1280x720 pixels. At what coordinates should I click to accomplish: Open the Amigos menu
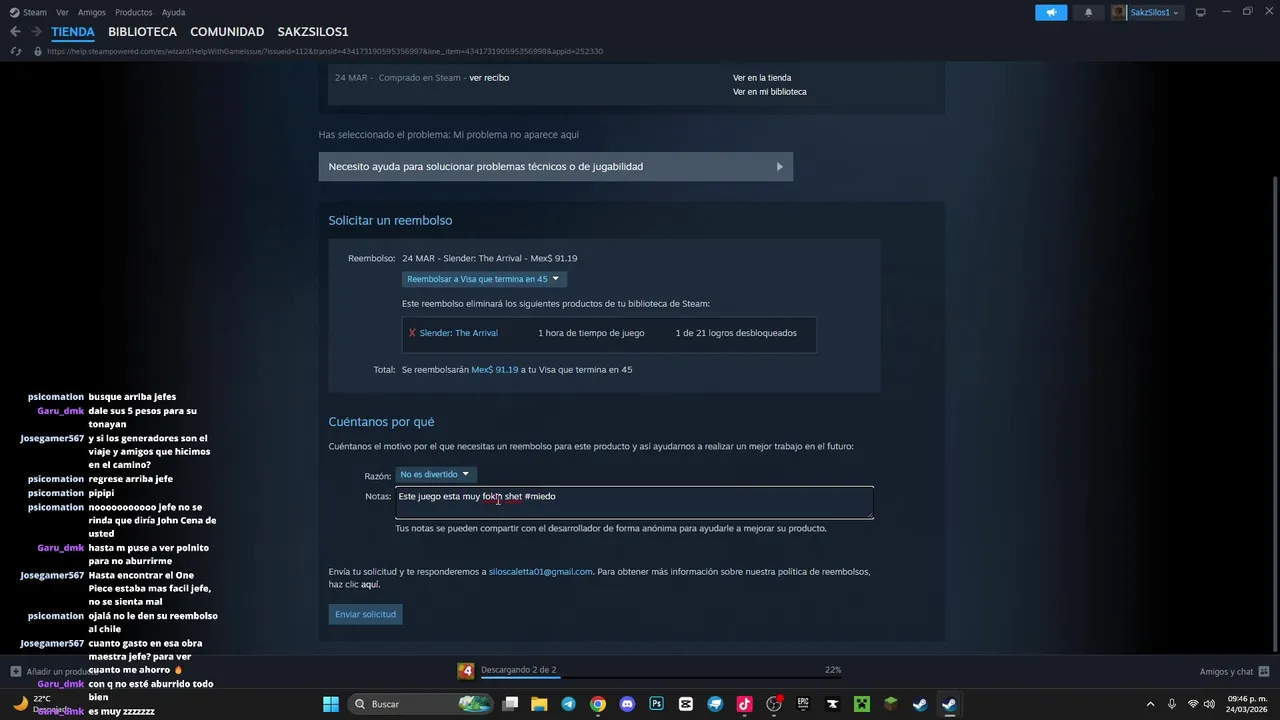(x=92, y=12)
